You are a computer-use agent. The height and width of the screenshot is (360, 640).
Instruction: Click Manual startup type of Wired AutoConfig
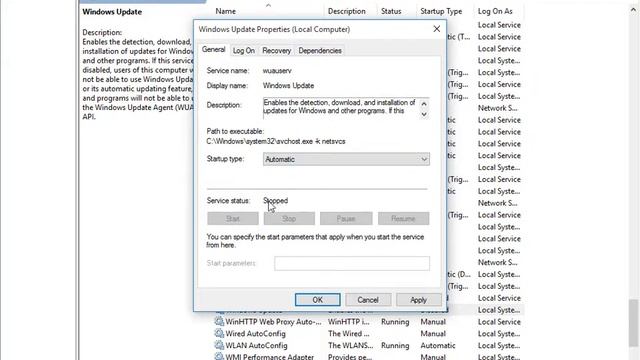pos(433,333)
